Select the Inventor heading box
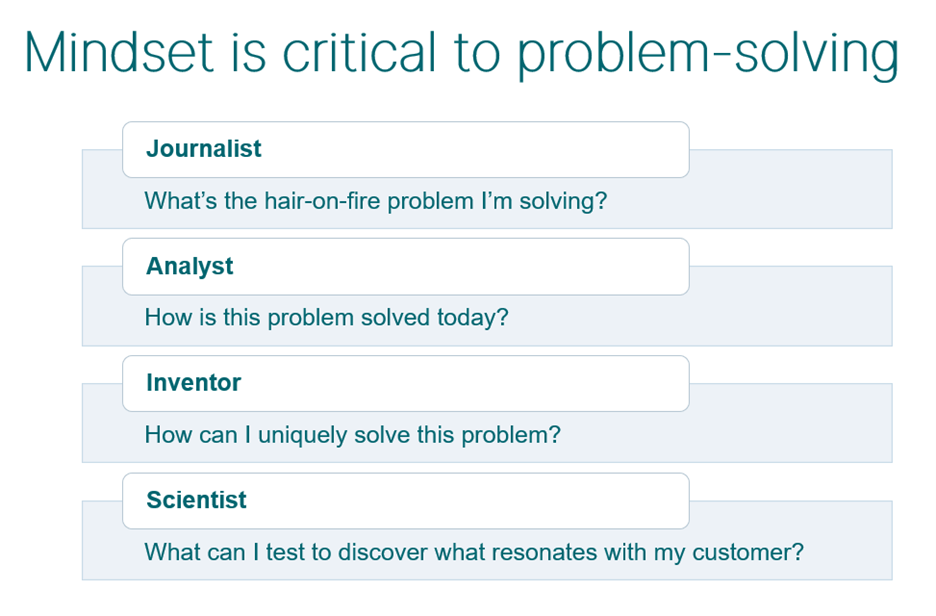This screenshot has width=936, height=616. click(406, 383)
